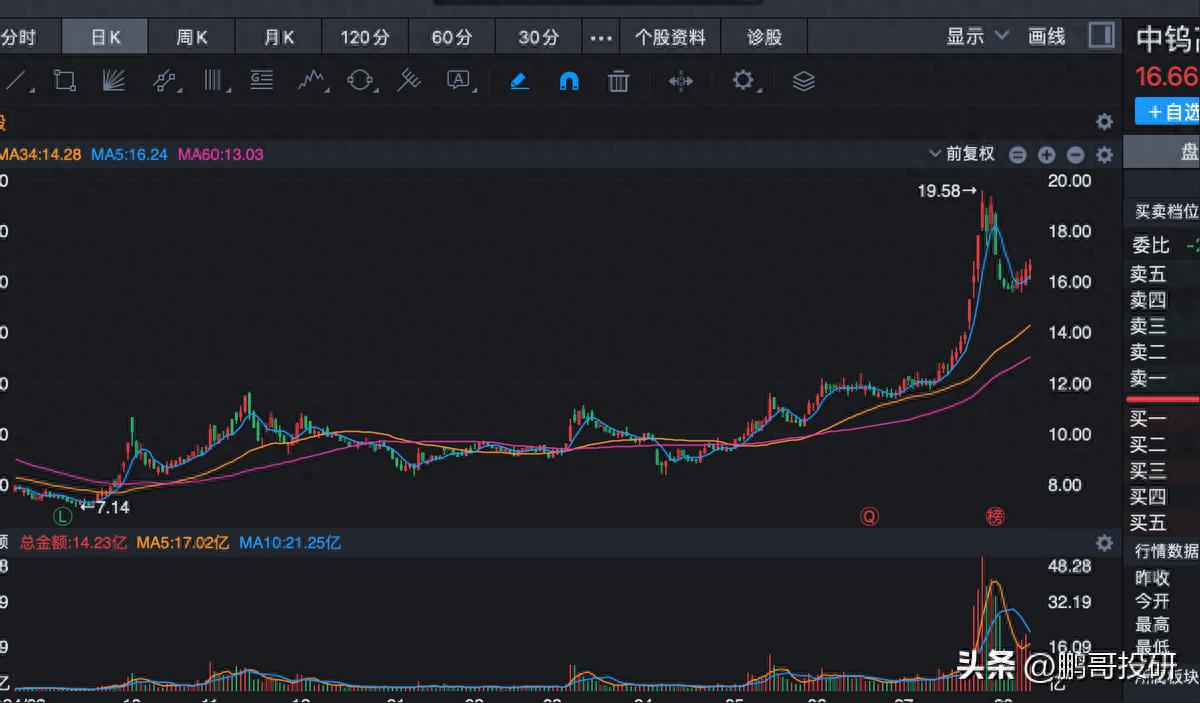Expand more timeframes via the ellipsis

point(600,38)
